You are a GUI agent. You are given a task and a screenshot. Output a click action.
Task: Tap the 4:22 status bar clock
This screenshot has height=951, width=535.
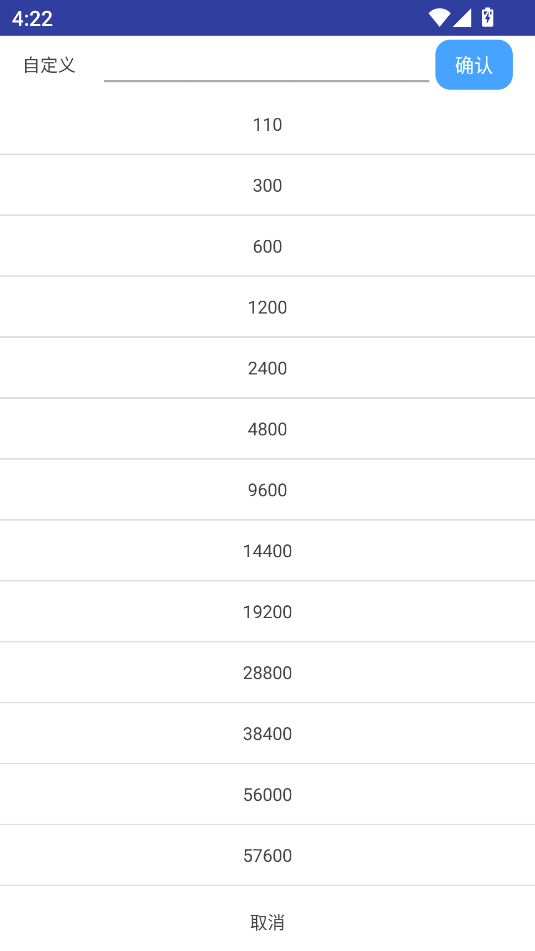32,18
